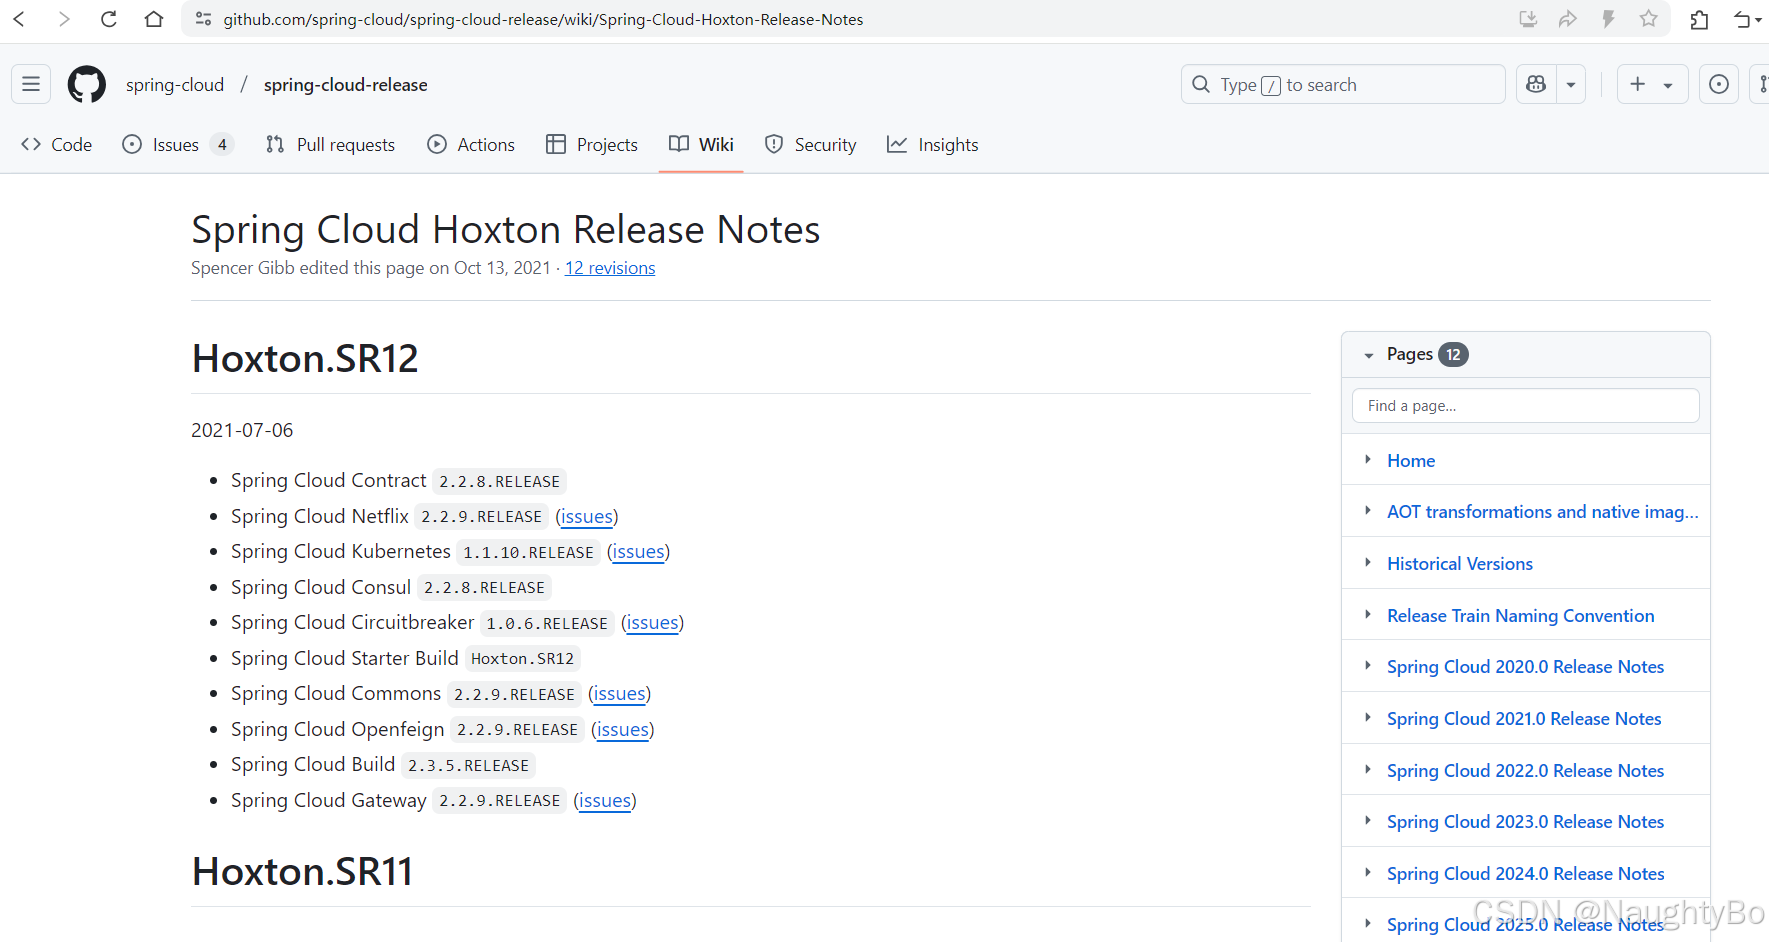Switch to the Pull requests tab
Image resolution: width=1769 pixels, height=942 pixels.
point(330,144)
